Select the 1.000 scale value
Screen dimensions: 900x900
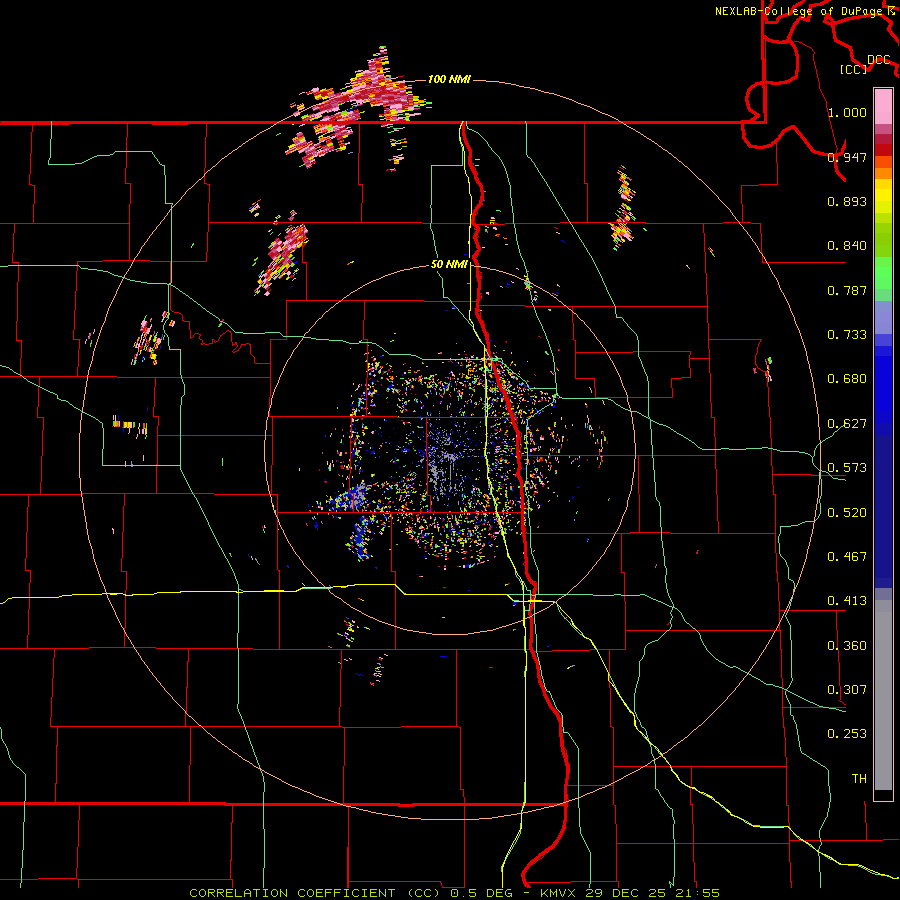(847, 112)
